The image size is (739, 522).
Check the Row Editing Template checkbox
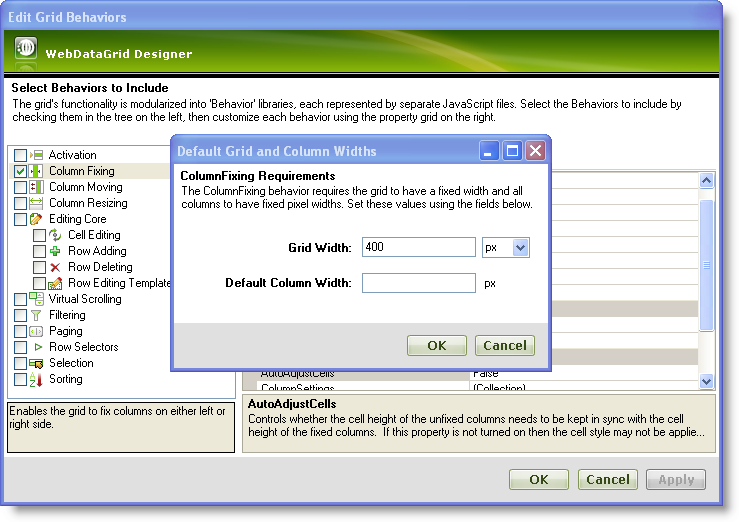(40, 283)
